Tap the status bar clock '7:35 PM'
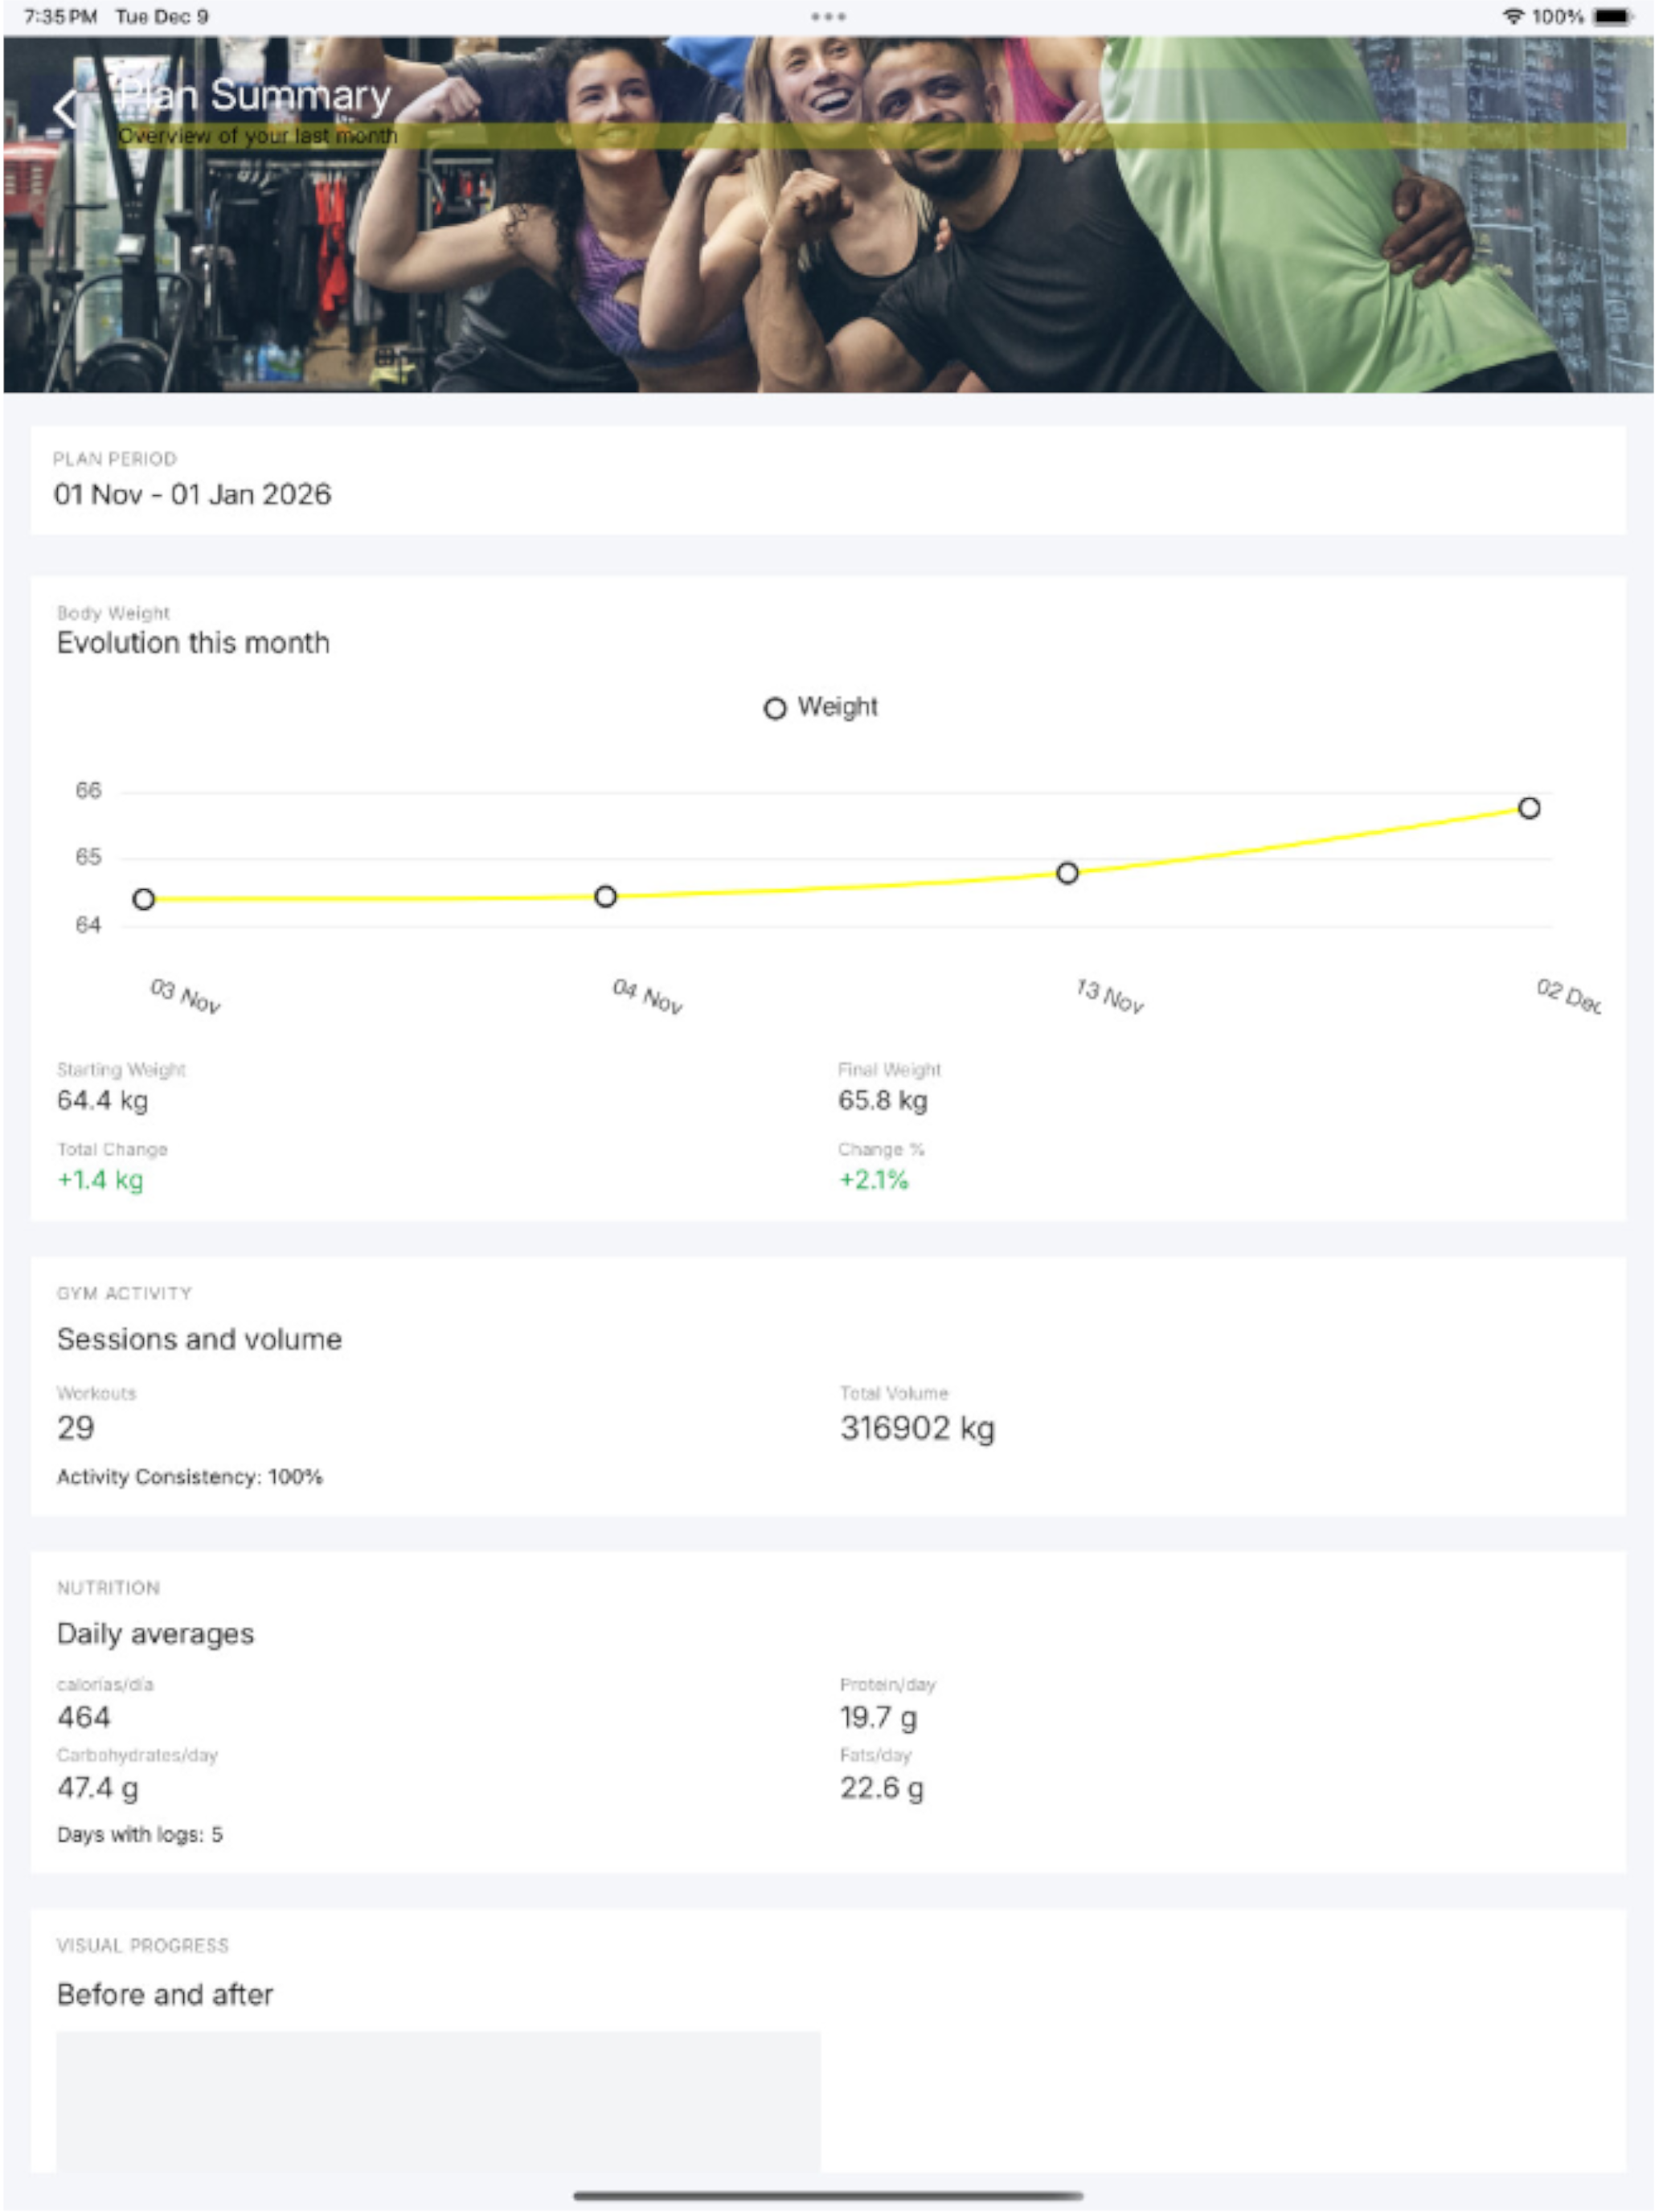The width and height of the screenshot is (1659, 2212). tap(60, 16)
